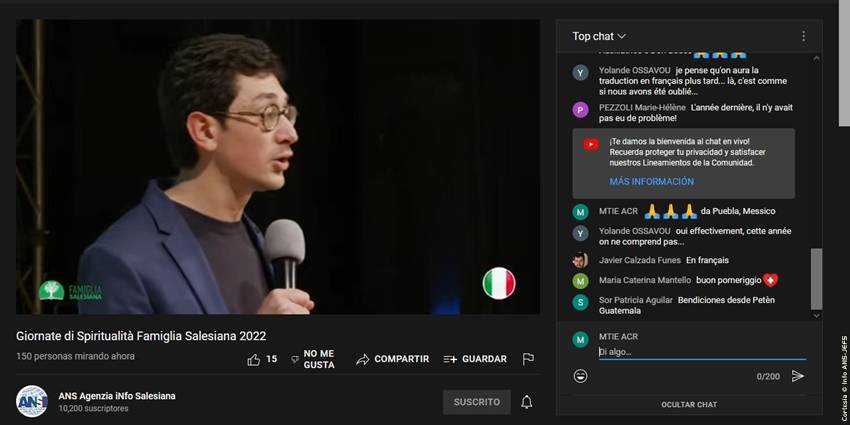
Task: Click Maria Caterina Mantello's avatar in chat
Action: tap(581, 281)
